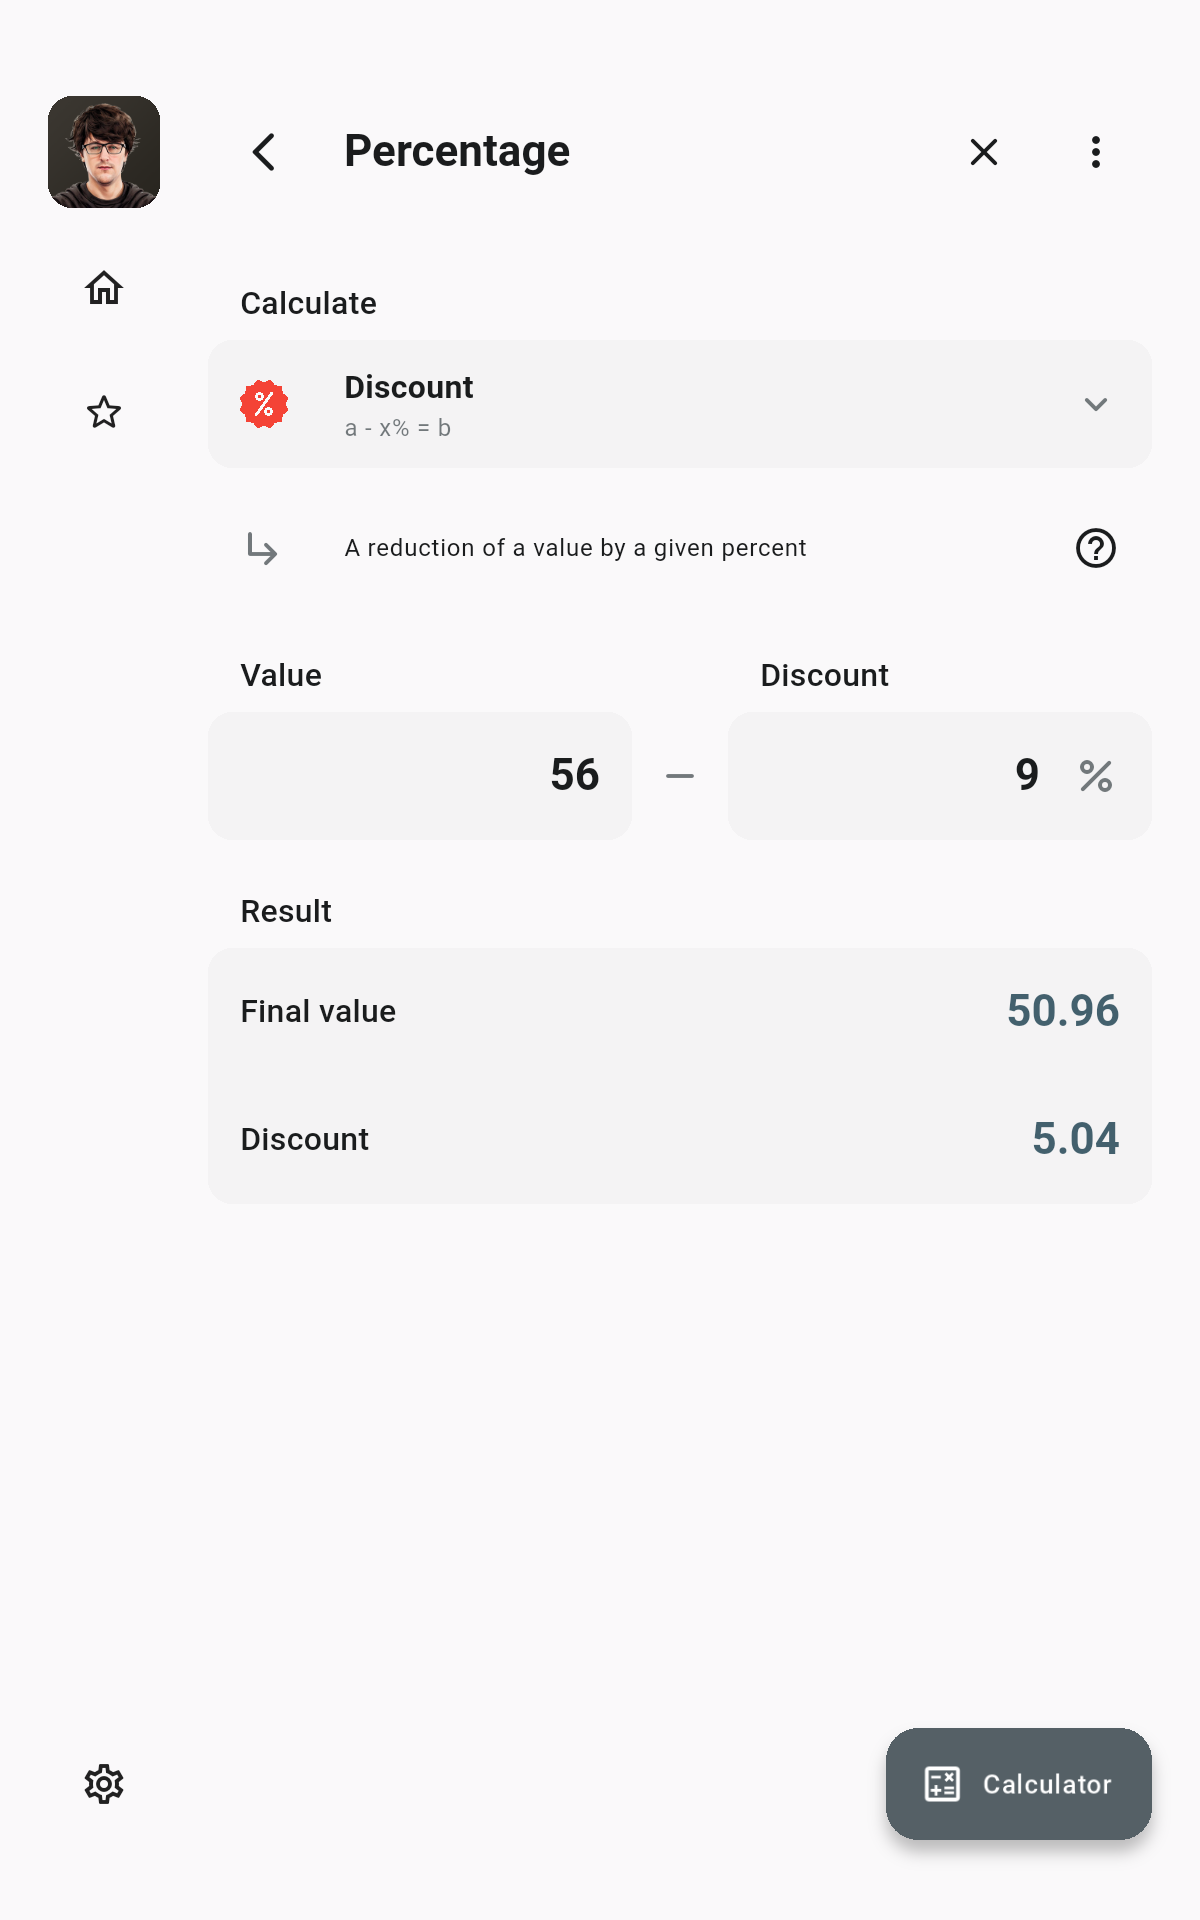Click the reduction description text

click(575, 548)
